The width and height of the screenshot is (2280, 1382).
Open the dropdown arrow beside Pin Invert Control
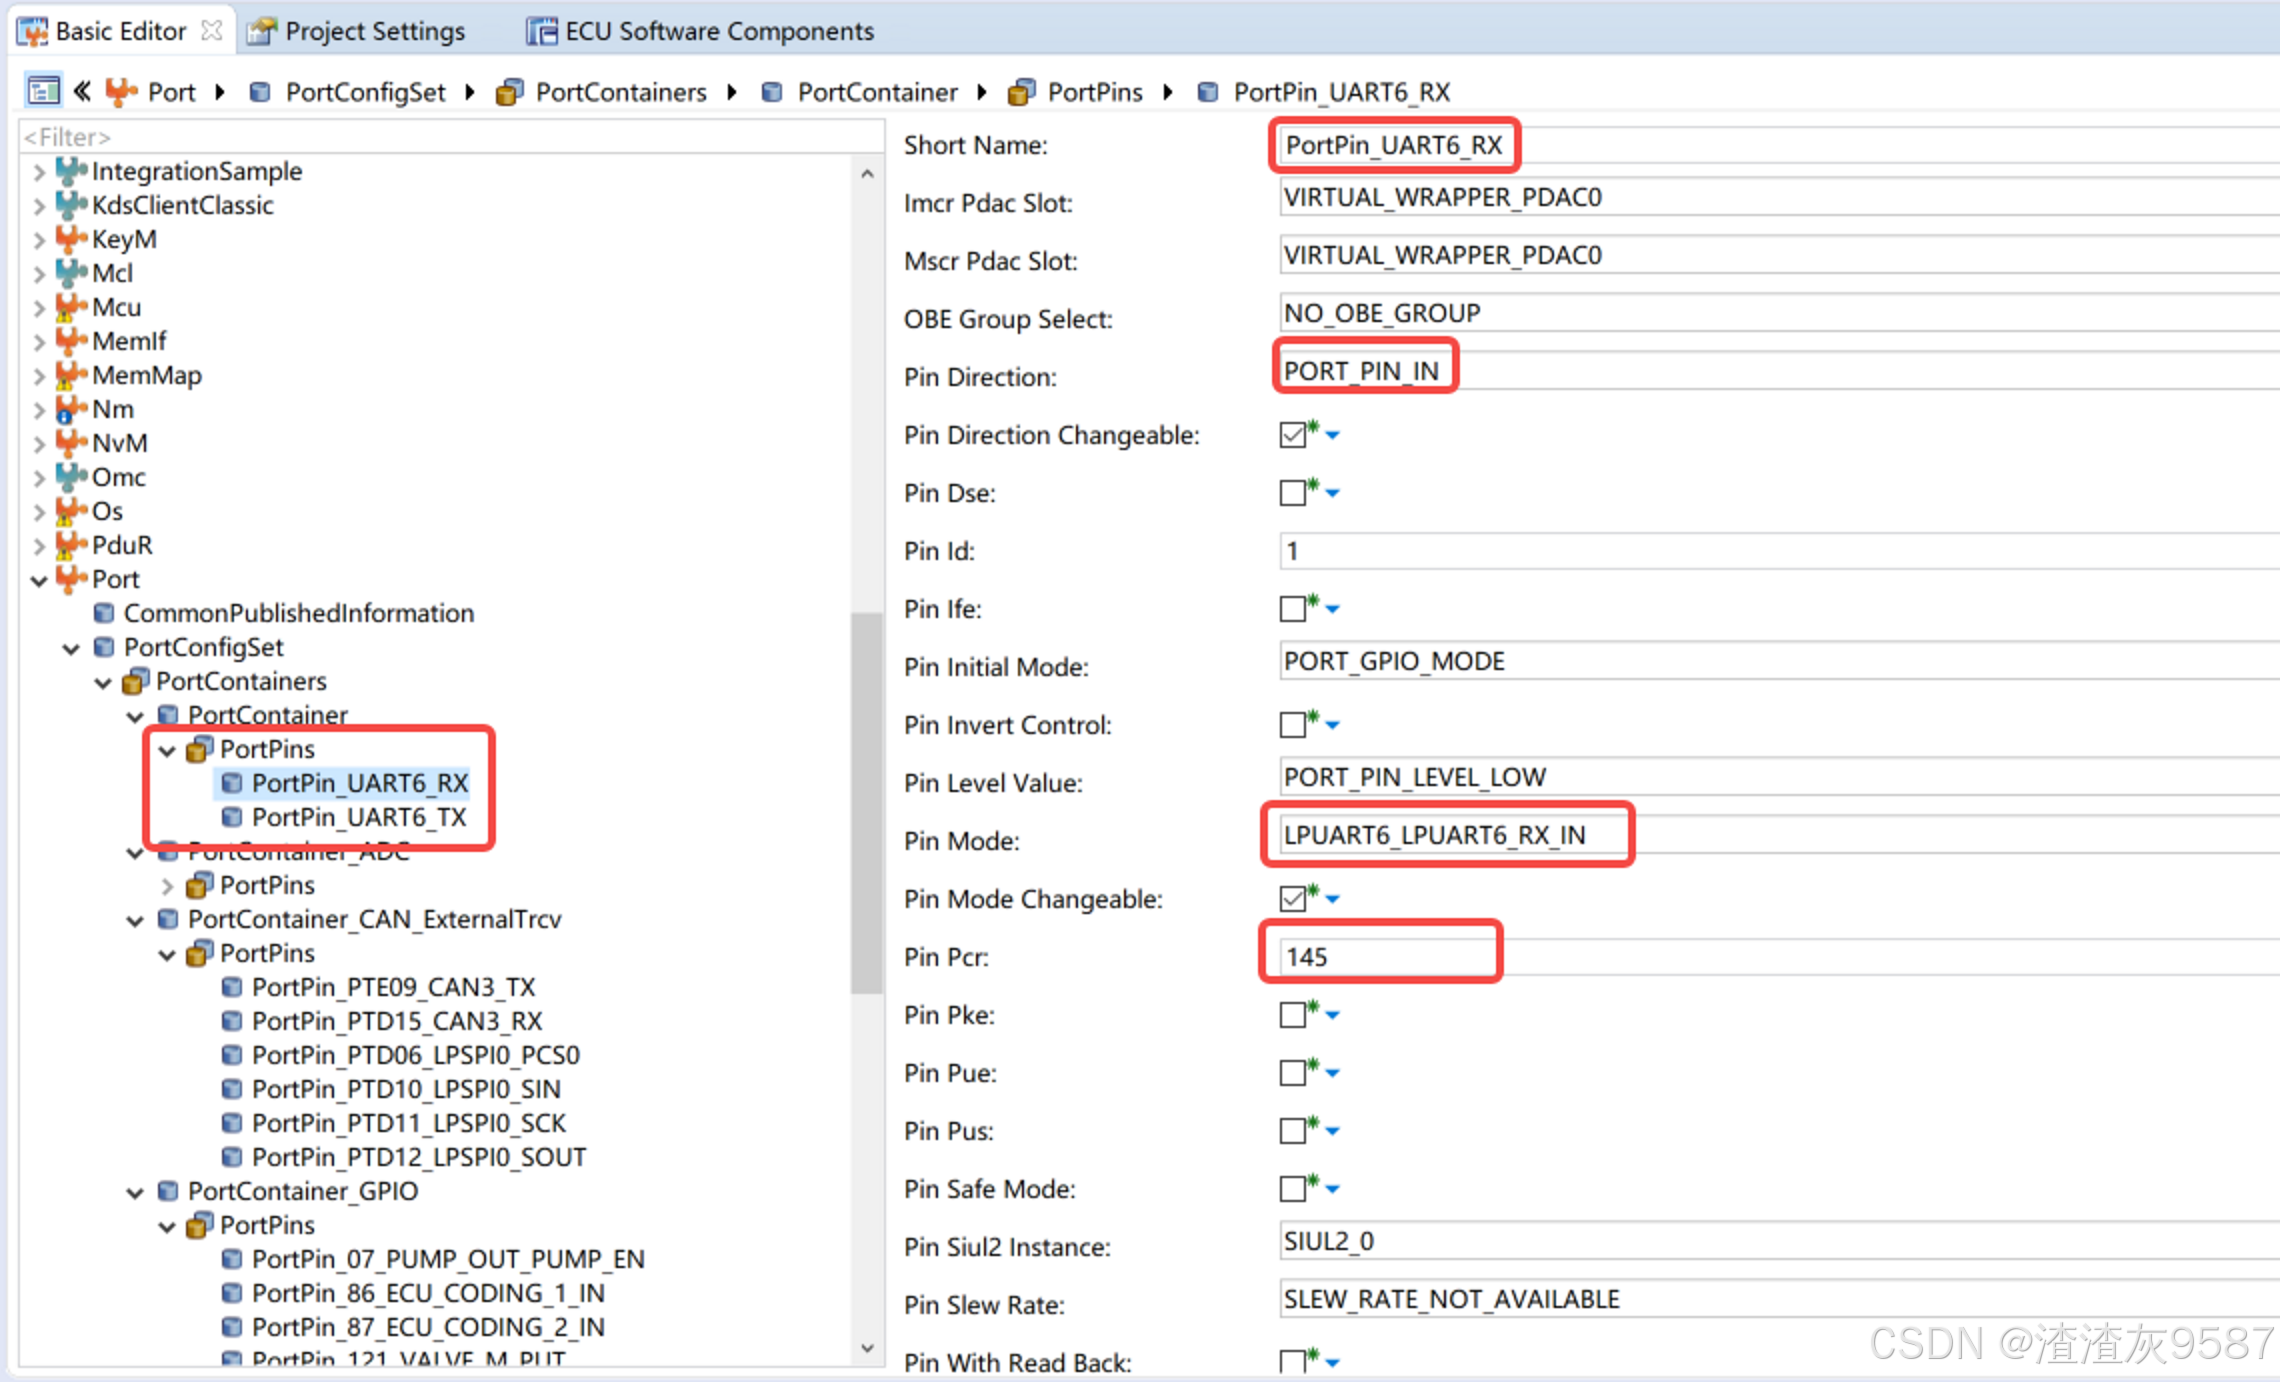(x=1332, y=725)
